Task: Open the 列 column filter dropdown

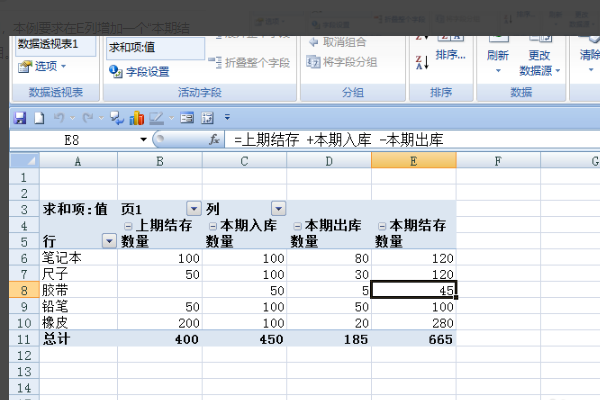Action: pyautogui.click(x=278, y=209)
